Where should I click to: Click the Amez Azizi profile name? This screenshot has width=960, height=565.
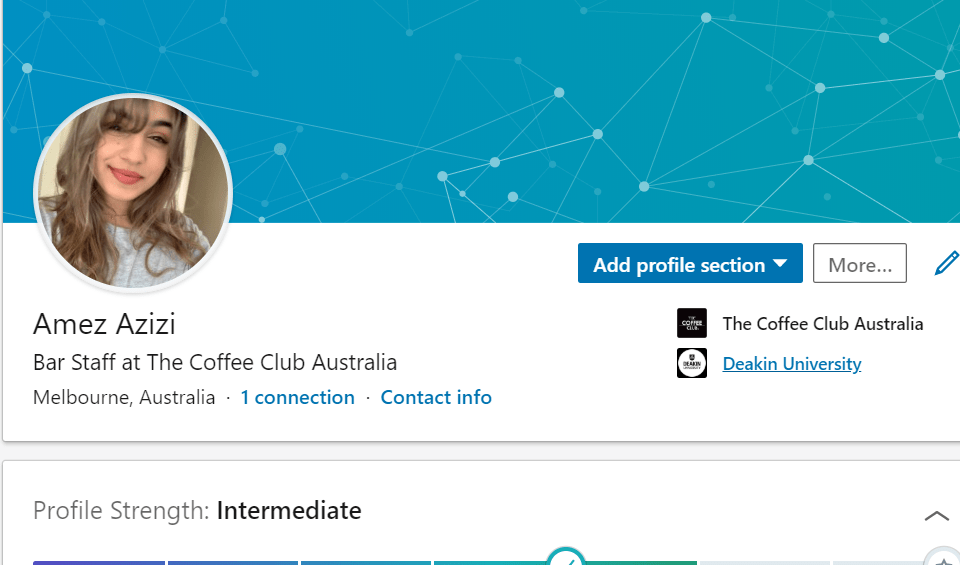click(104, 324)
